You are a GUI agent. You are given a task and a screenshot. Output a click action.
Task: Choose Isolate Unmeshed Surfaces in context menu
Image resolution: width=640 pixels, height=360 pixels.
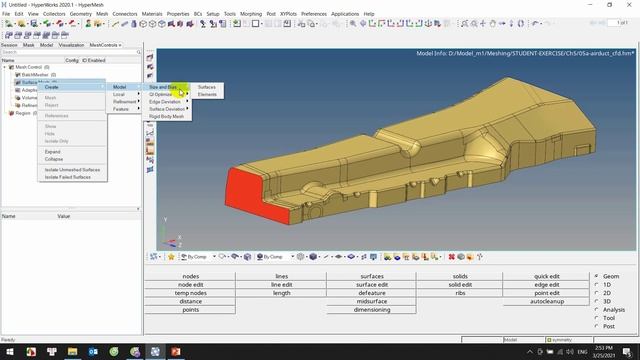[x=72, y=170]
